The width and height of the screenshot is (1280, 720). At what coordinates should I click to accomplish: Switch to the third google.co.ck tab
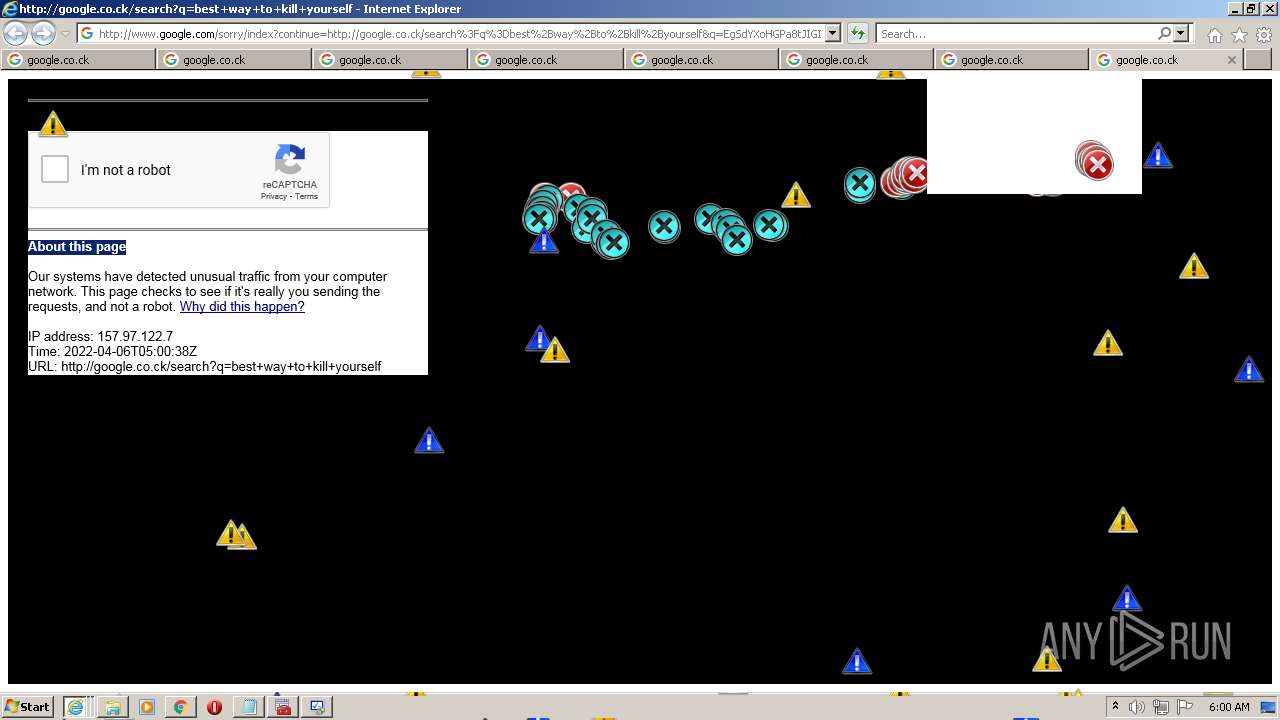point(391,60)
